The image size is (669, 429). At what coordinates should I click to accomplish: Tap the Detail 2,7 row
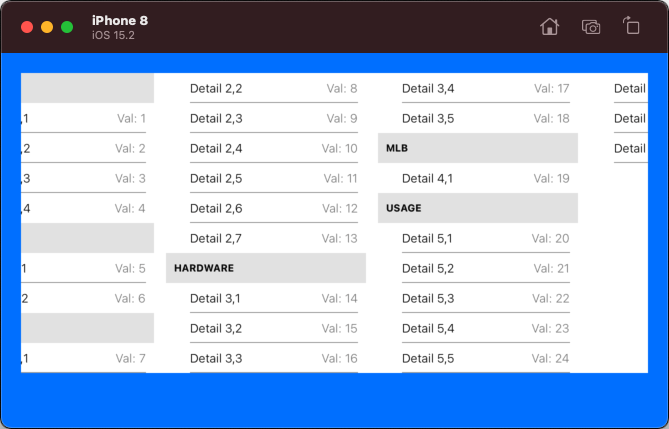click(x=266, y=238)
